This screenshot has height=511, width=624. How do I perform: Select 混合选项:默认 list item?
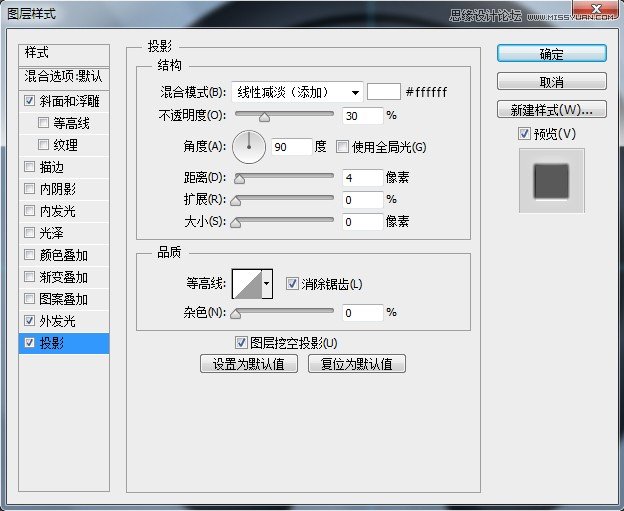click(64, 76)
